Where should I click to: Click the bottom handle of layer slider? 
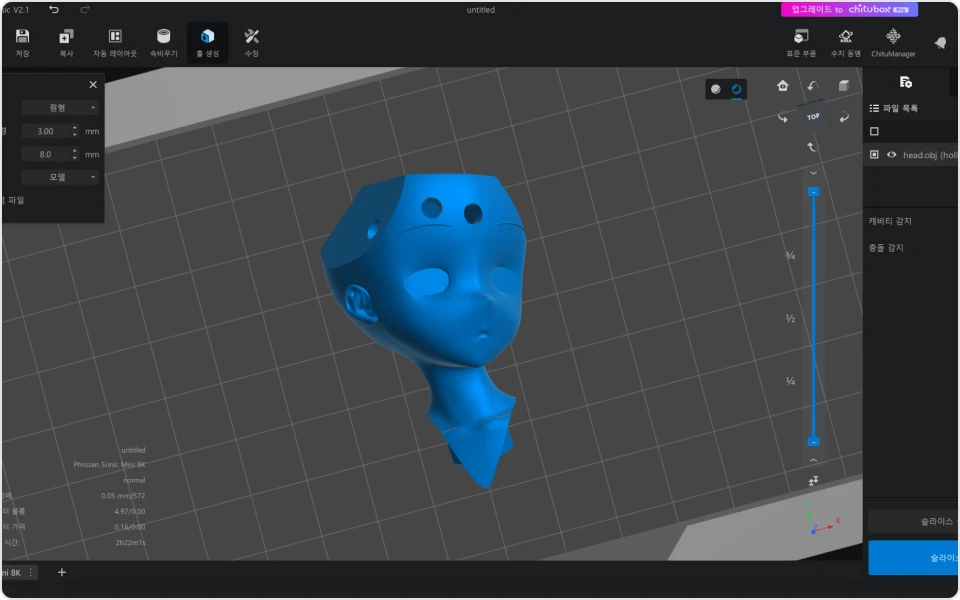[813, 441]
